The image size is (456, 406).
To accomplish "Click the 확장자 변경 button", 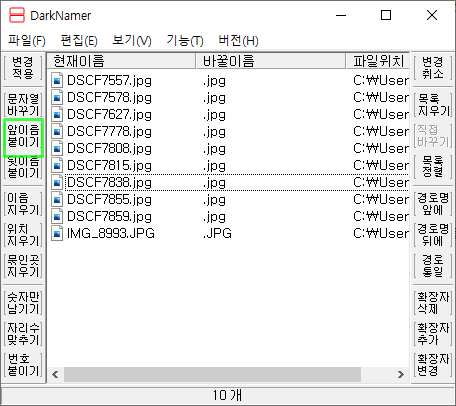I will 433,365.
